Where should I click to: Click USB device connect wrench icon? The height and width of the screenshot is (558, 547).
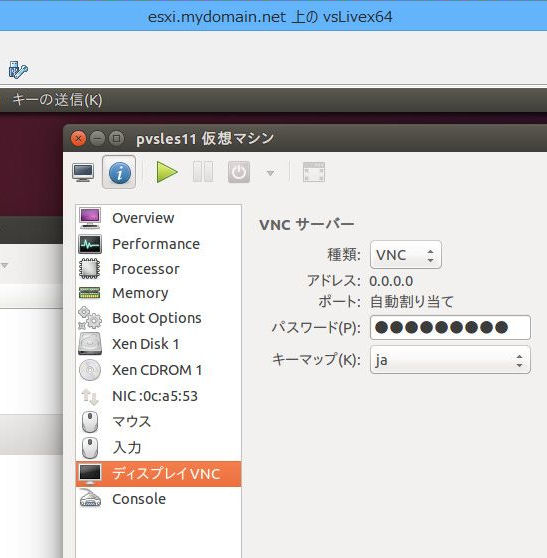[x=18, y=69]
